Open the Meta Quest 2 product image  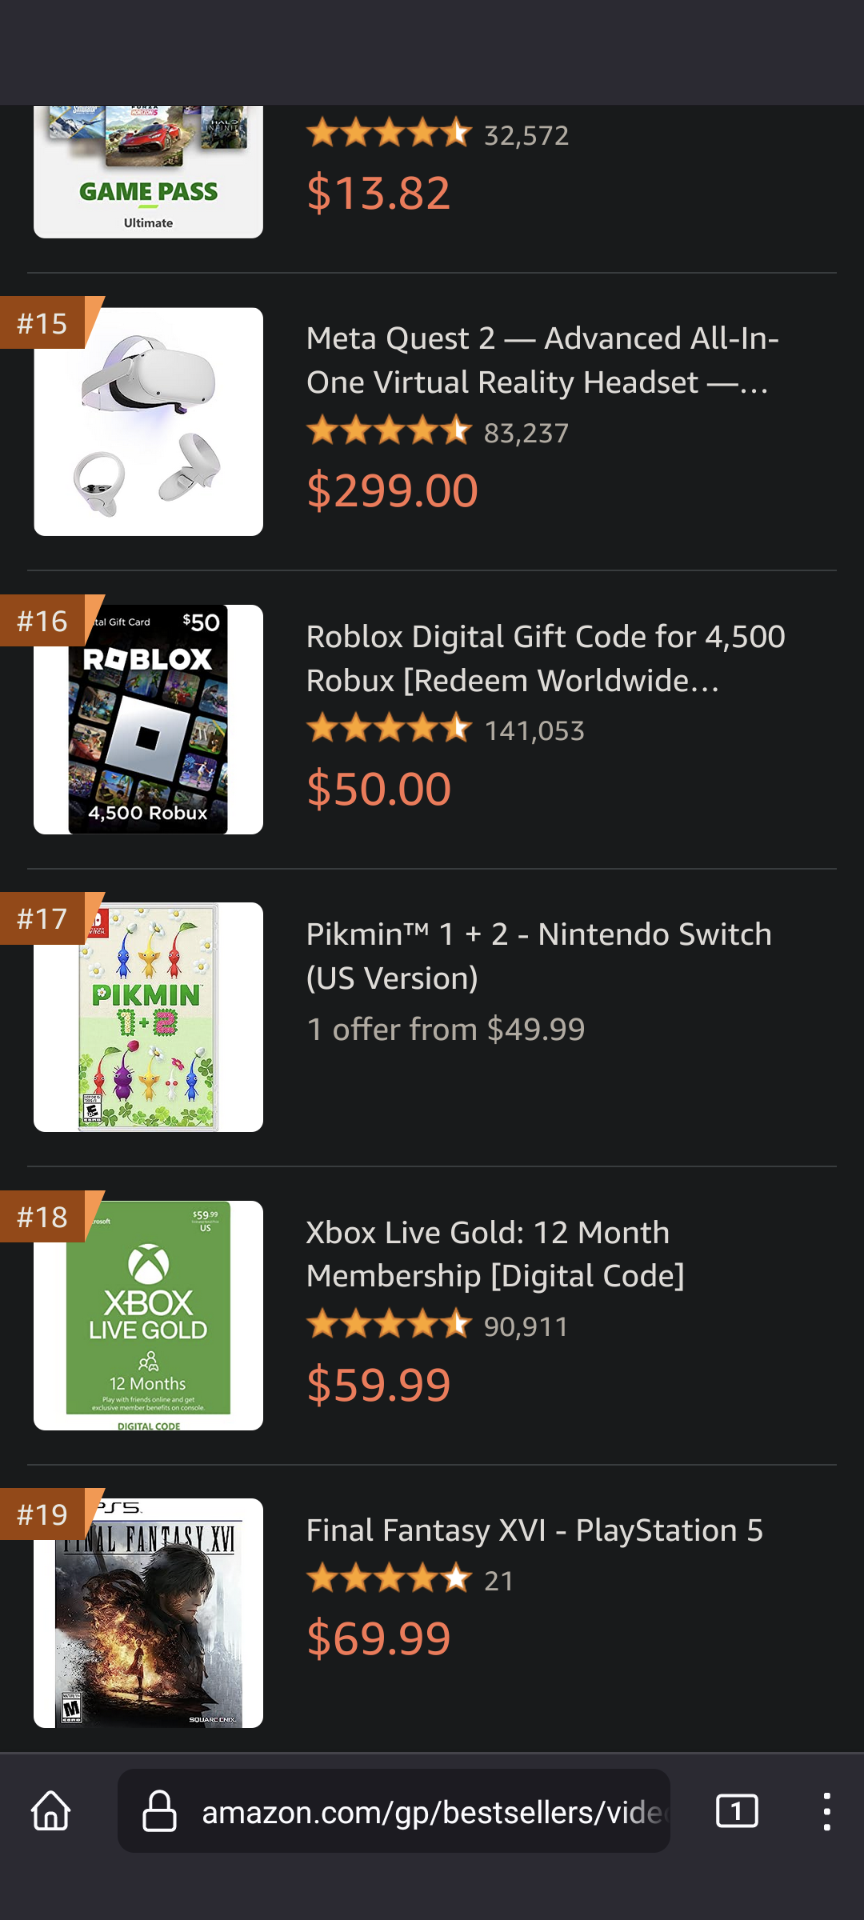click(x=148, y=422)
